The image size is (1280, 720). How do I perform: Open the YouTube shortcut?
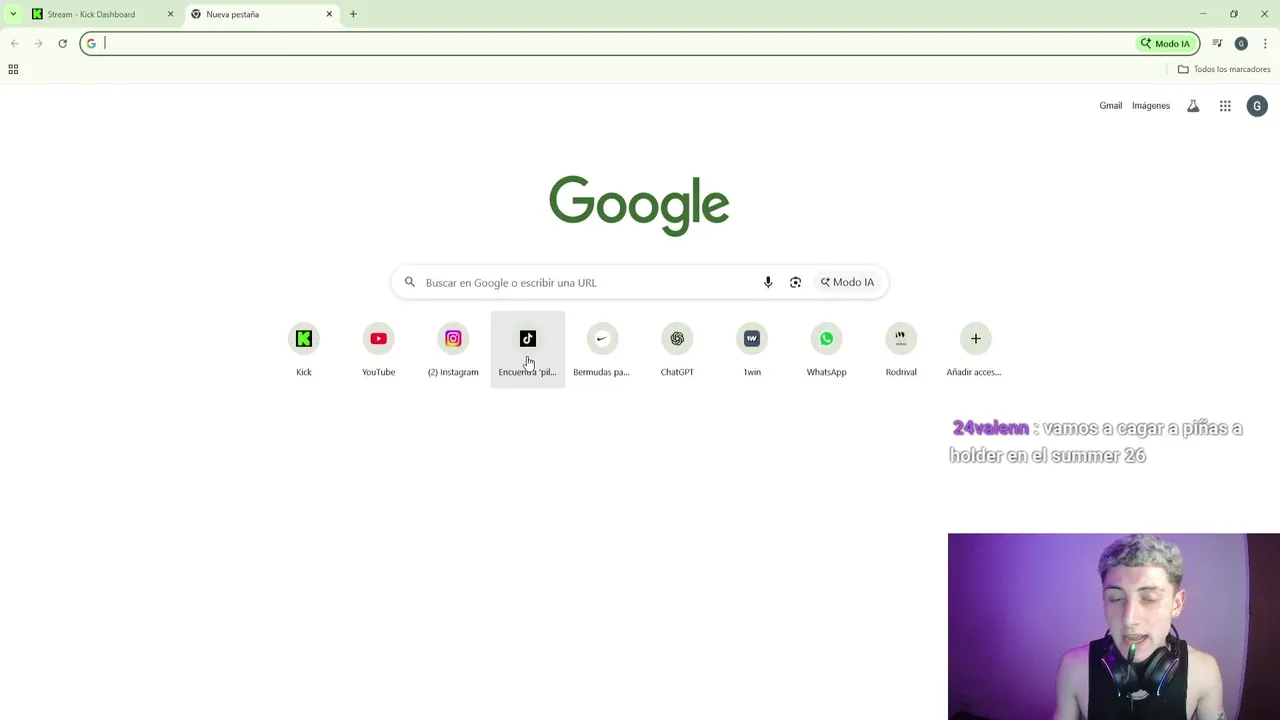point(378,350)
